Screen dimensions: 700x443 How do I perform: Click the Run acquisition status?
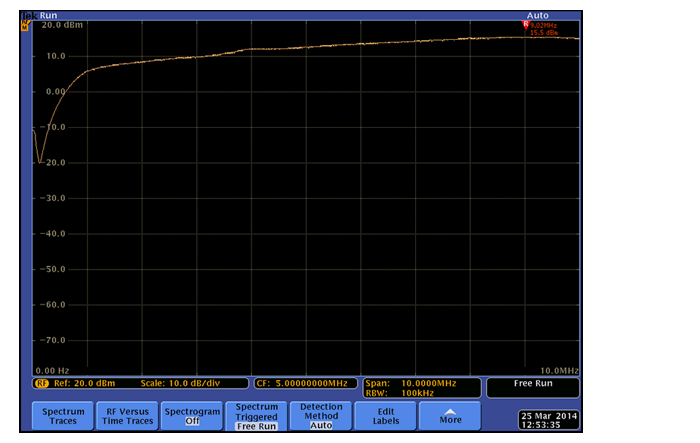[x=48, y=16]
